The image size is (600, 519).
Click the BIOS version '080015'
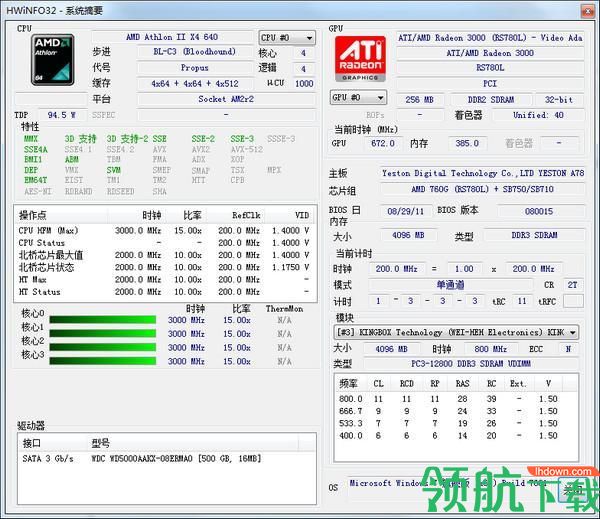click(x=539, y=211)
